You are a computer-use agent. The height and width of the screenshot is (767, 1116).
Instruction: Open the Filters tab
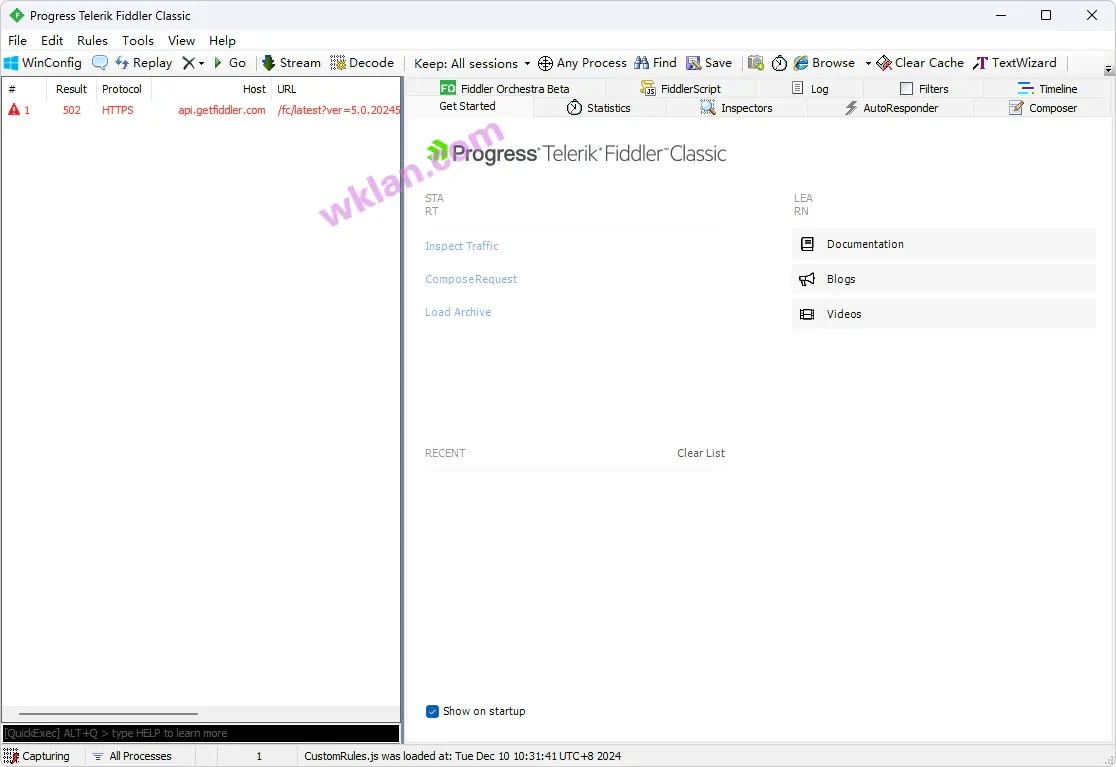924,89
